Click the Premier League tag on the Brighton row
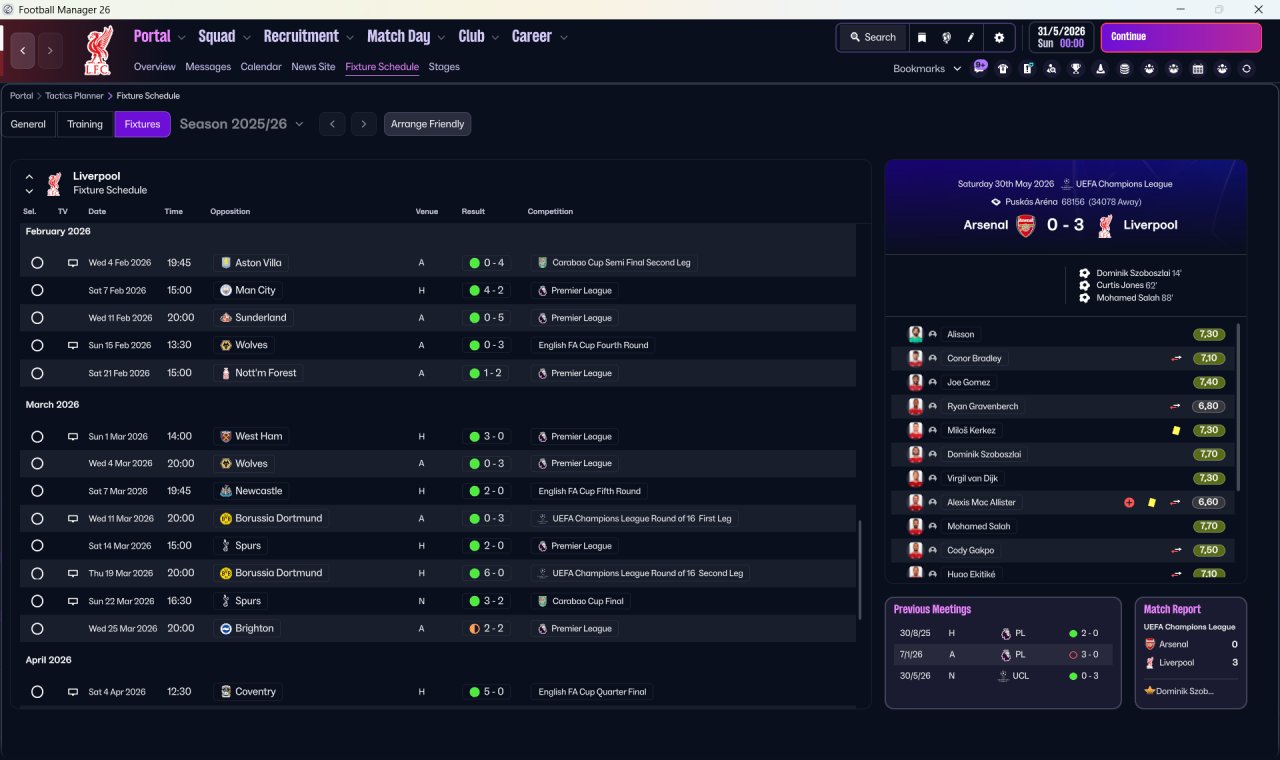 (574, 629)
